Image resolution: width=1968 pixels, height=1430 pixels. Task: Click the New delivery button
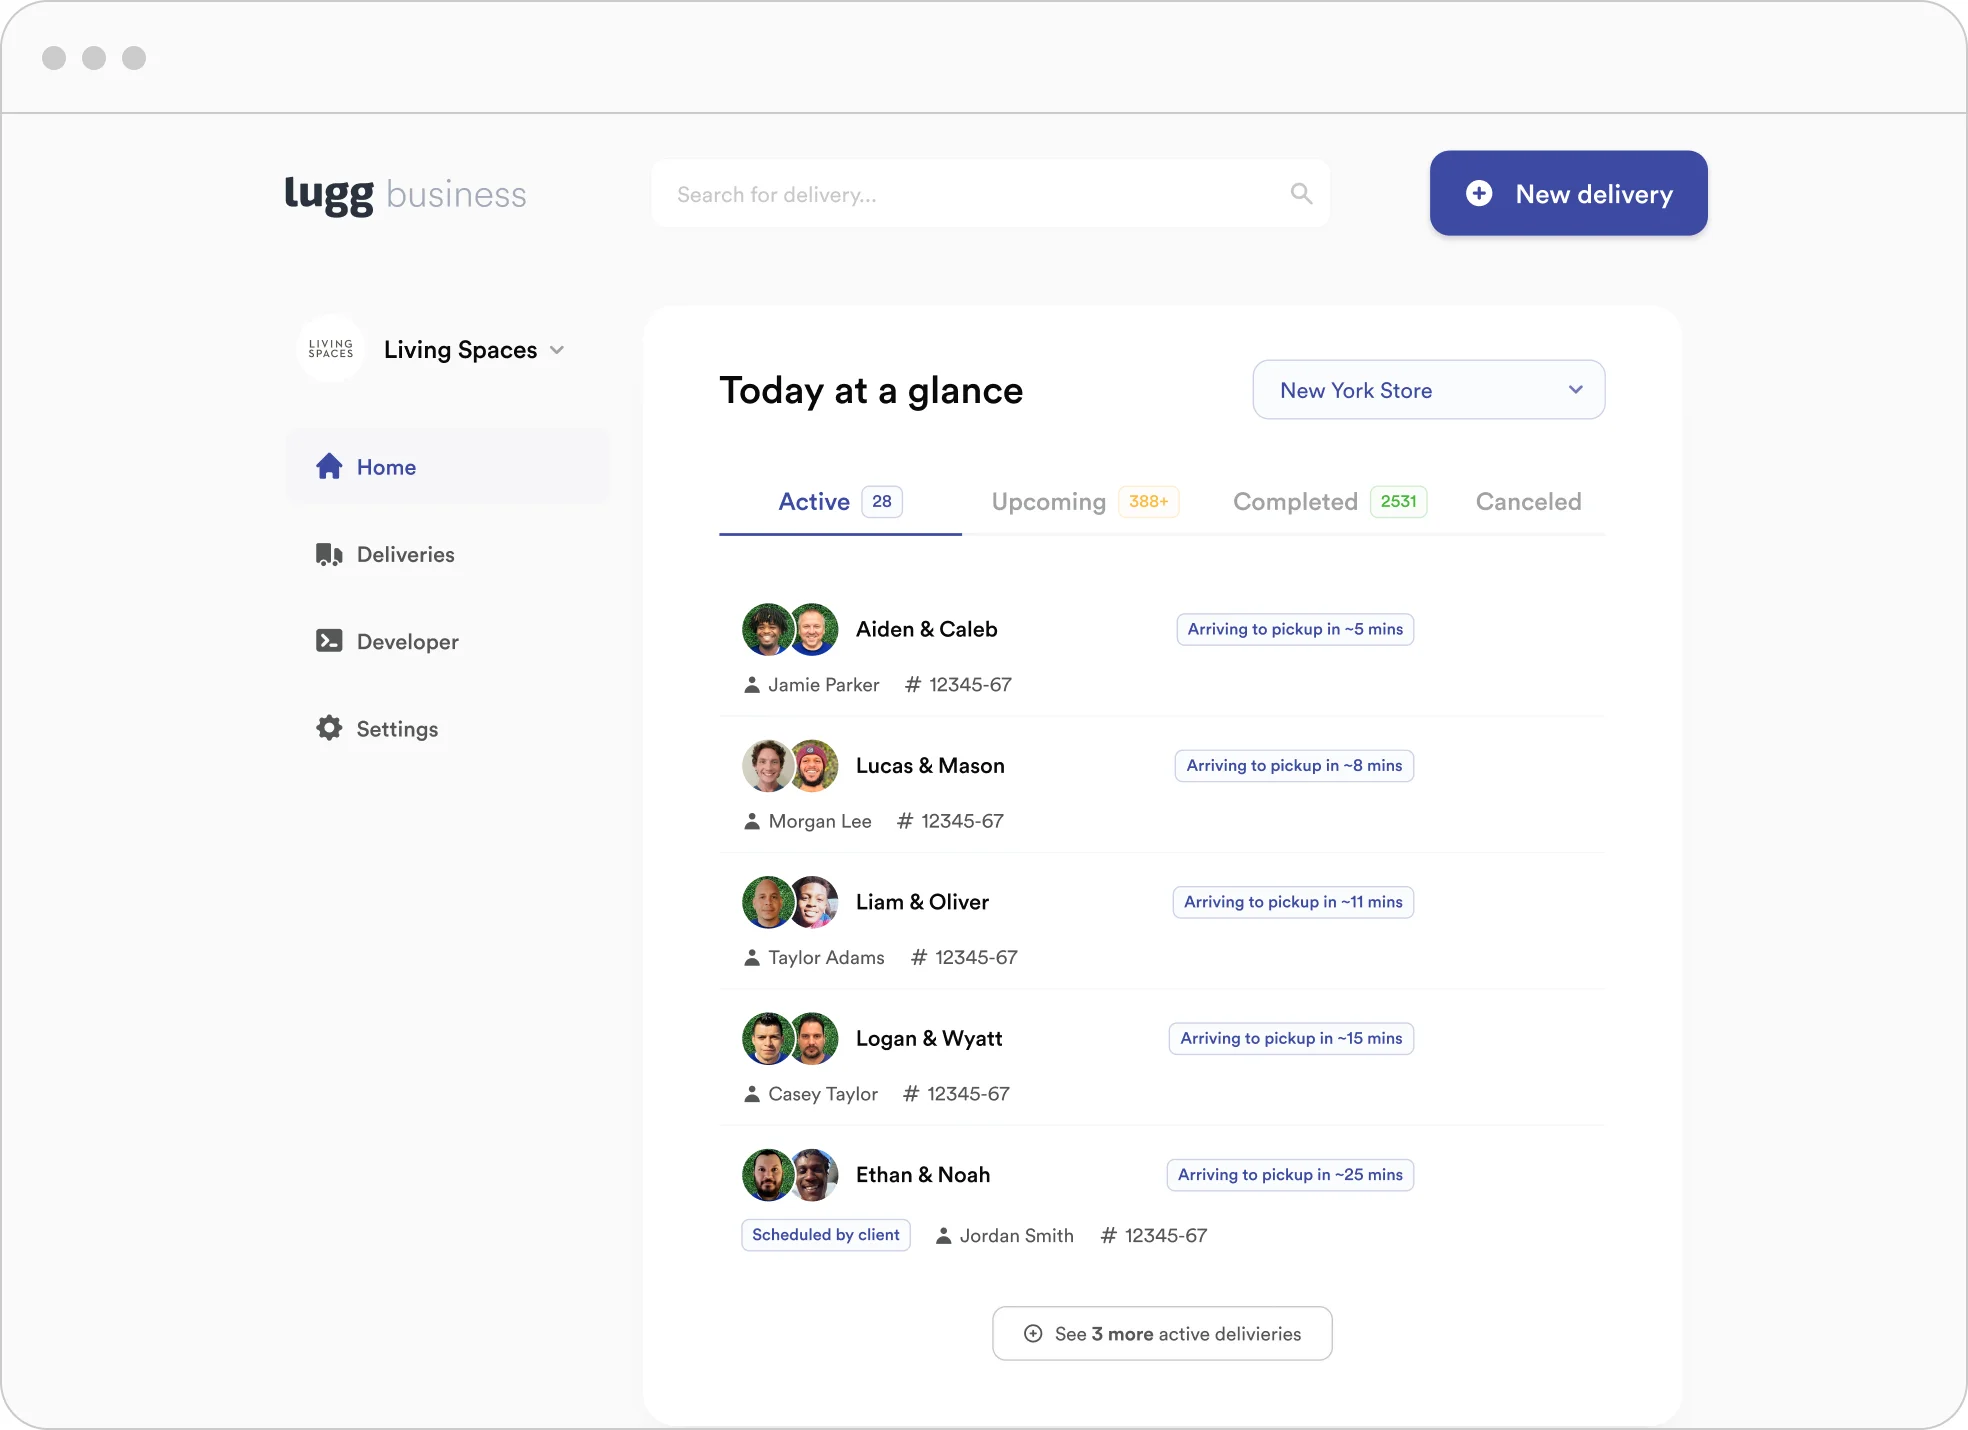click(x=1568, y=193)
